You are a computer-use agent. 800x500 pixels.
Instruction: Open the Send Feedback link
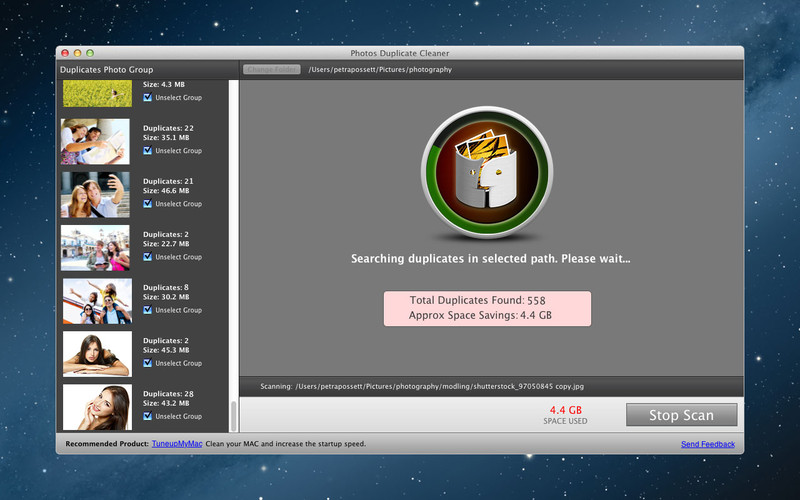(707, 443)
